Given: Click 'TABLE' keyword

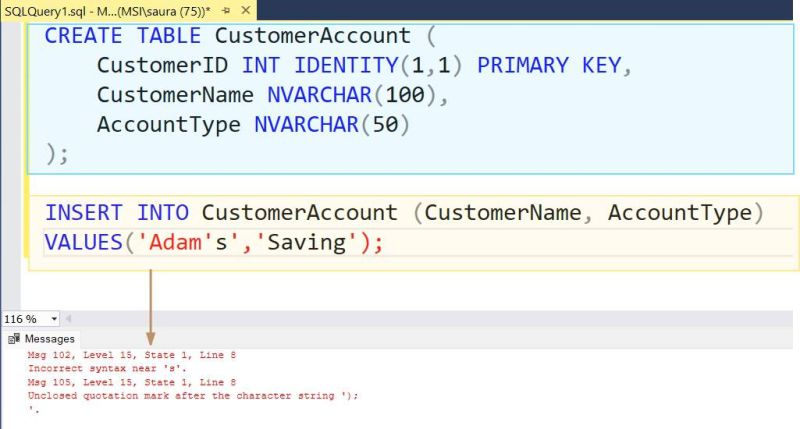Looking at the screenshot, I should tap(168, 36).
